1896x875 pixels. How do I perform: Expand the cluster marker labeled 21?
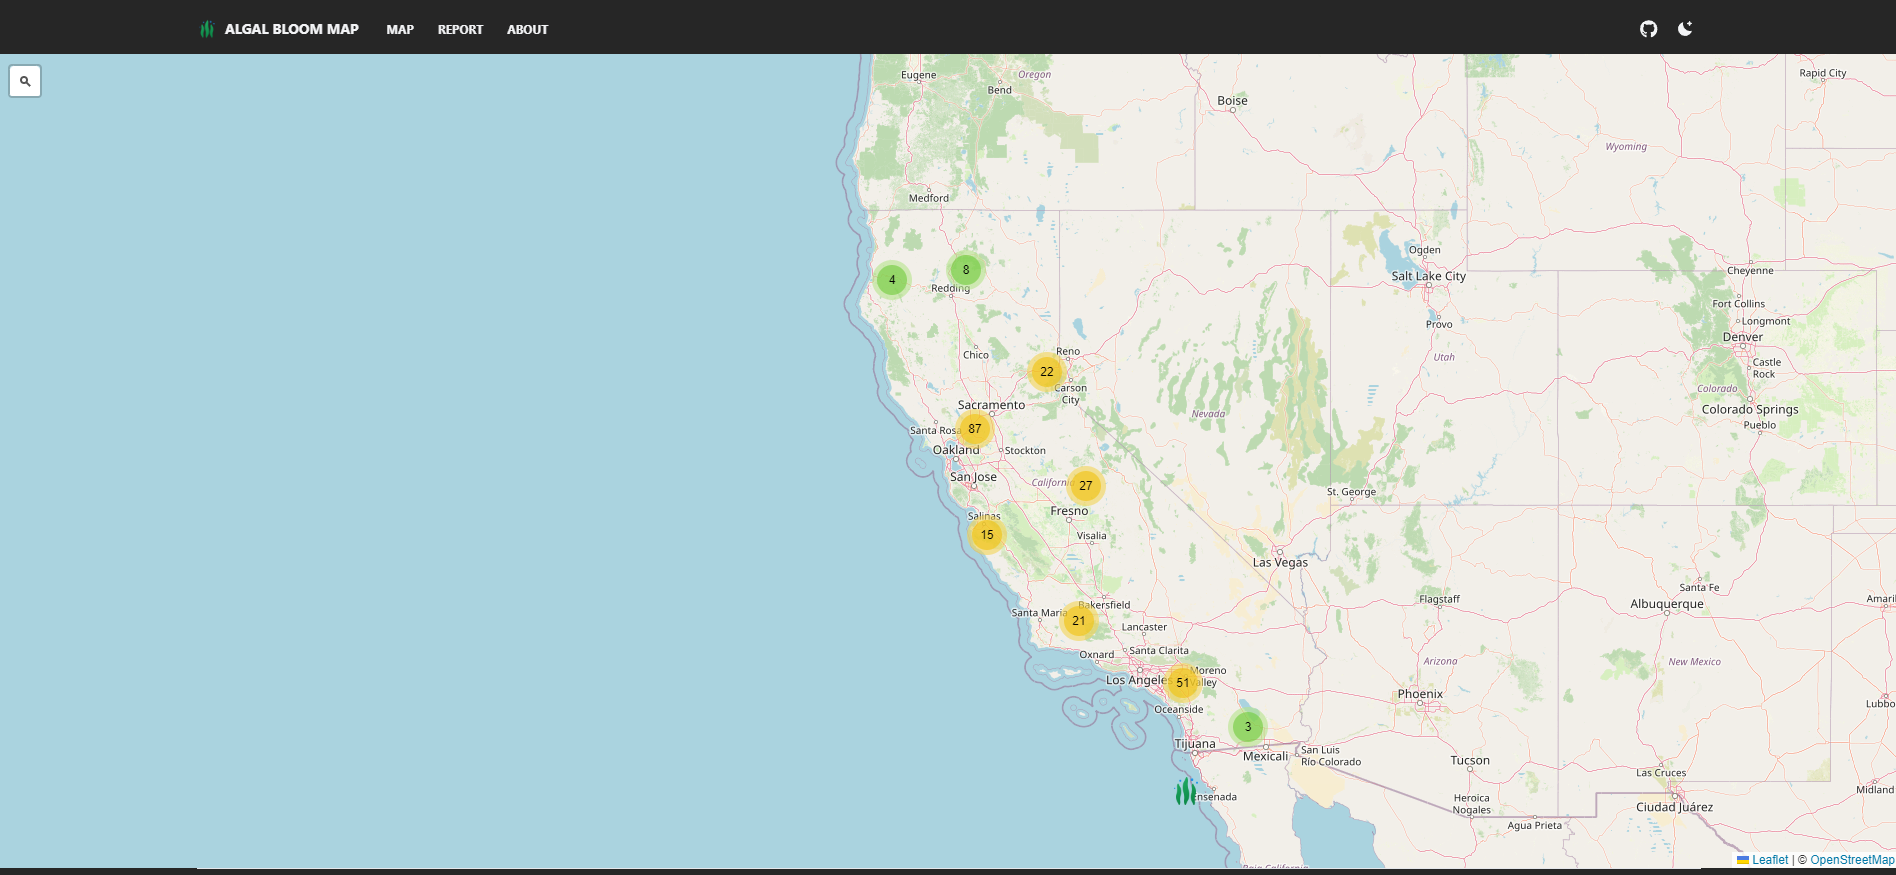click(x=1078, y=621)
